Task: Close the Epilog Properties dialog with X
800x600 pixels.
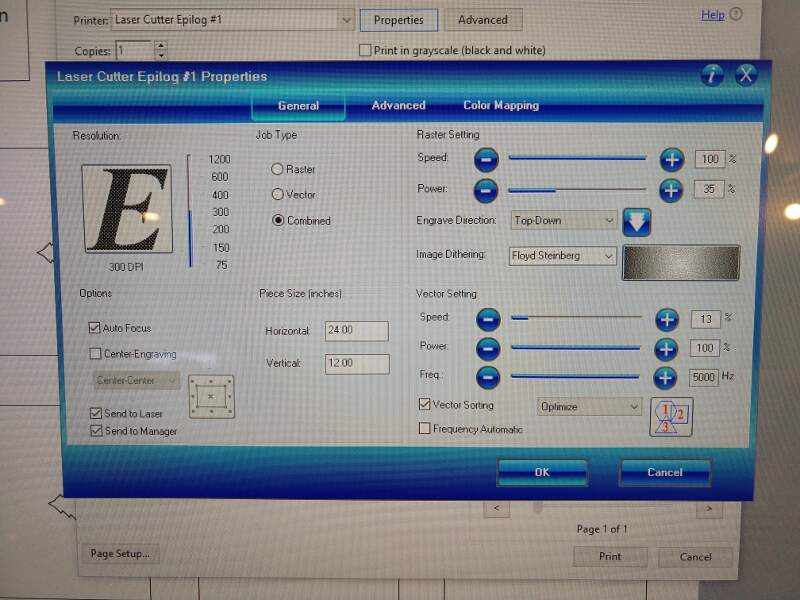Action: point(746,76)
